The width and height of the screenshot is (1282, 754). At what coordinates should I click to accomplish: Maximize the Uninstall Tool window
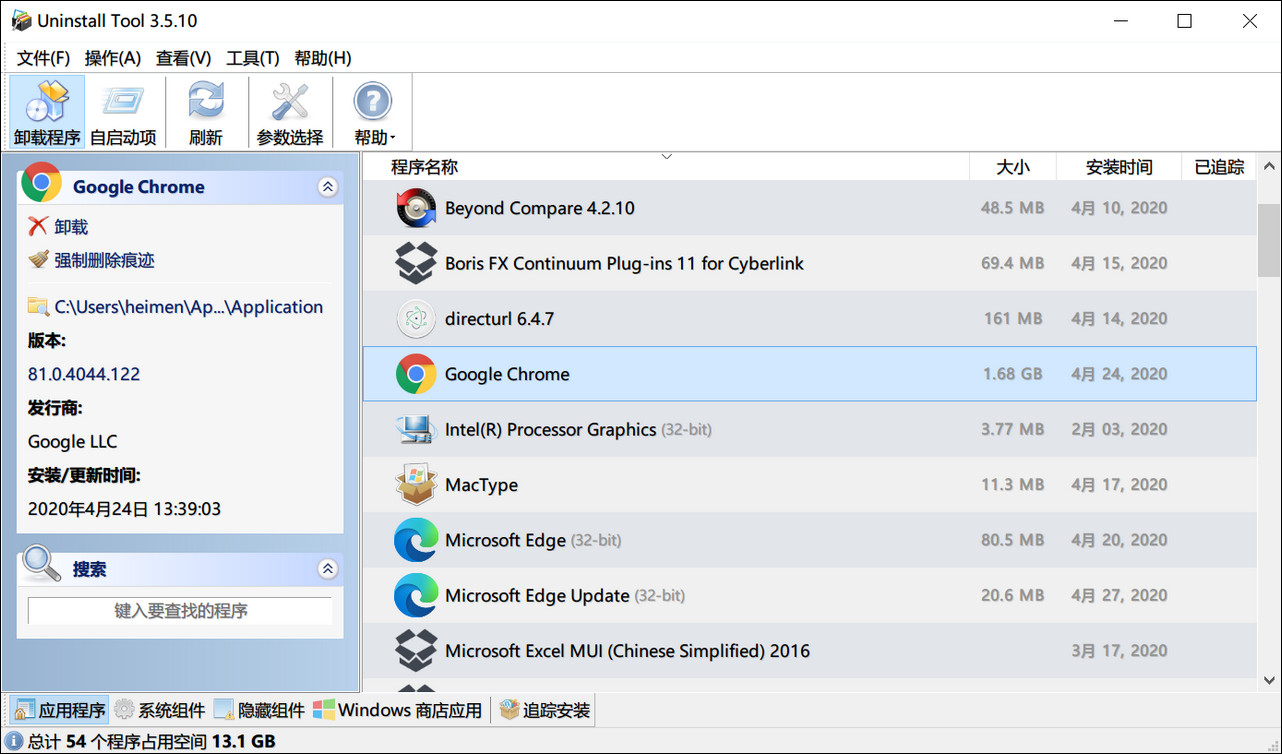pyautogui.click(x=1185, y=21)
